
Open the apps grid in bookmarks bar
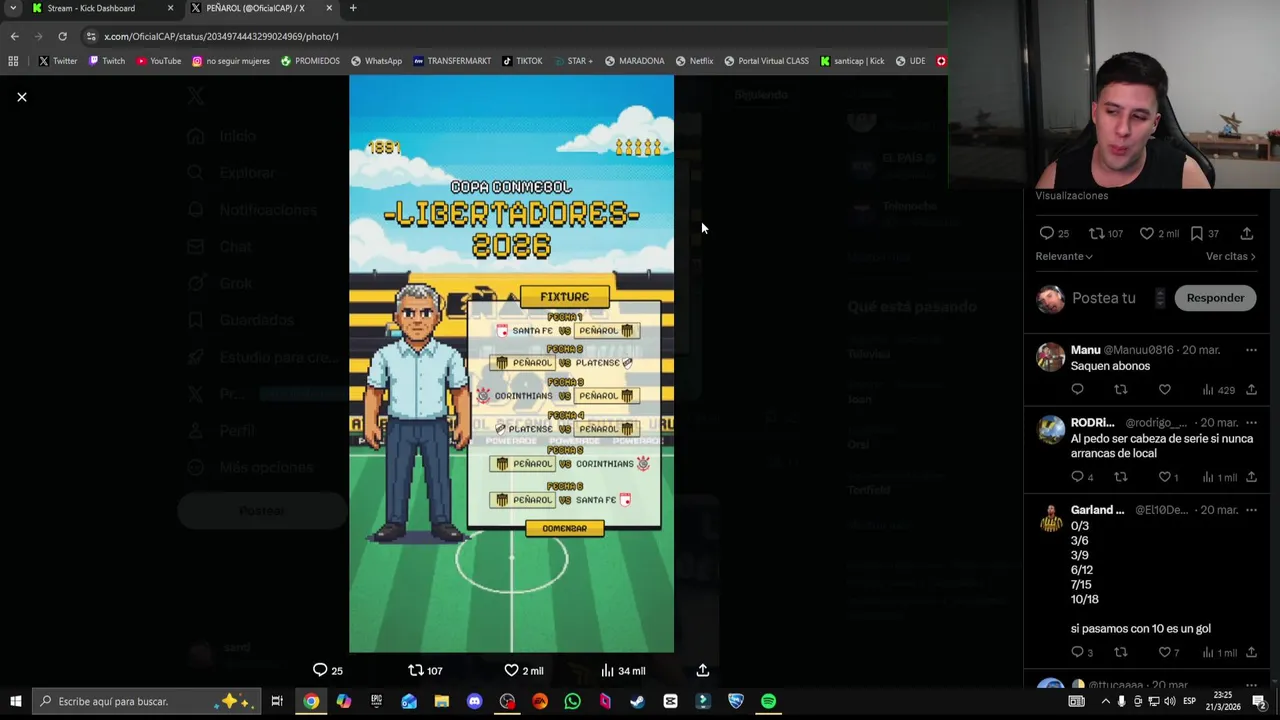[13, 61]
